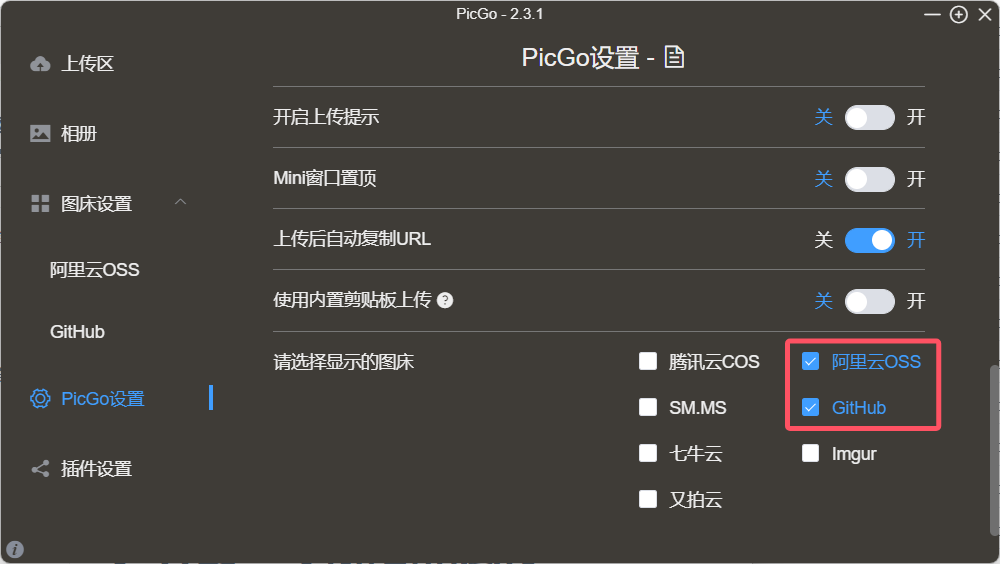Turn on the Mini窗口置顶 switch
1000x564 pixels.
click(x=869, y=179)
